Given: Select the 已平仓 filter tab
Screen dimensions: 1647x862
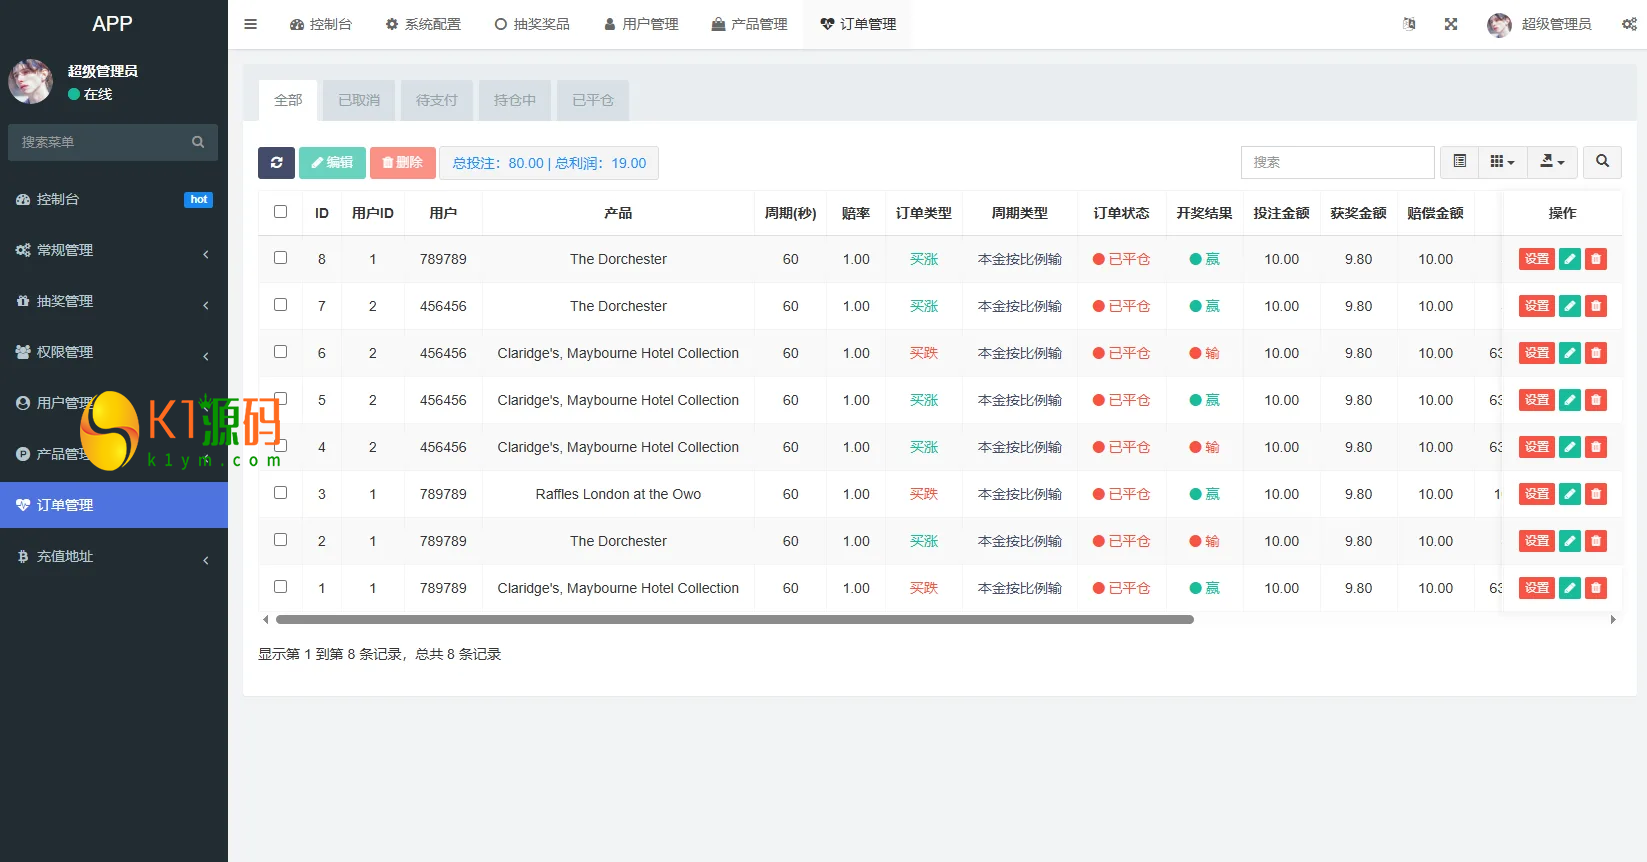Looking at the screenshot, I should click(593, 100).
